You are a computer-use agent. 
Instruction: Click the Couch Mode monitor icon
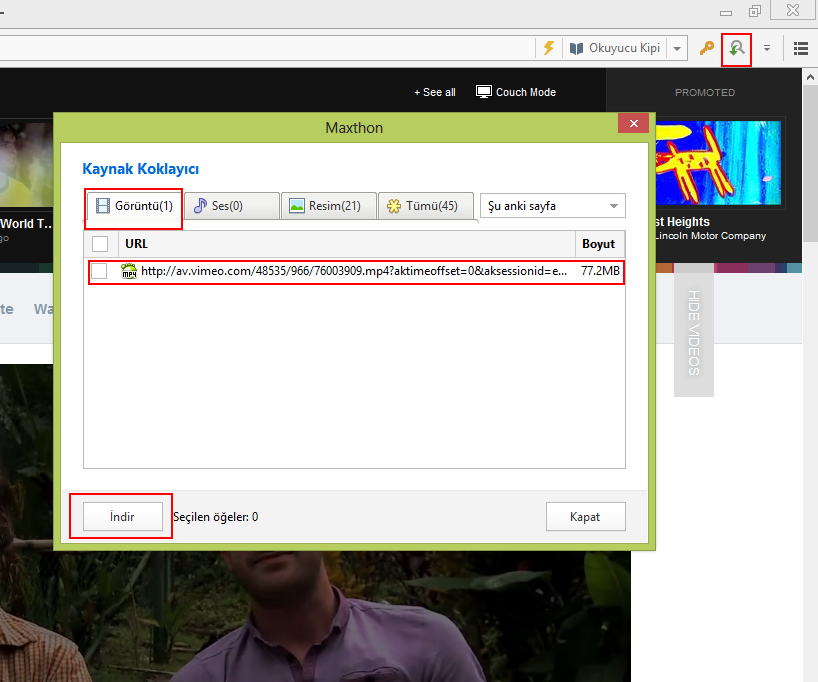[x=484, y=92]
